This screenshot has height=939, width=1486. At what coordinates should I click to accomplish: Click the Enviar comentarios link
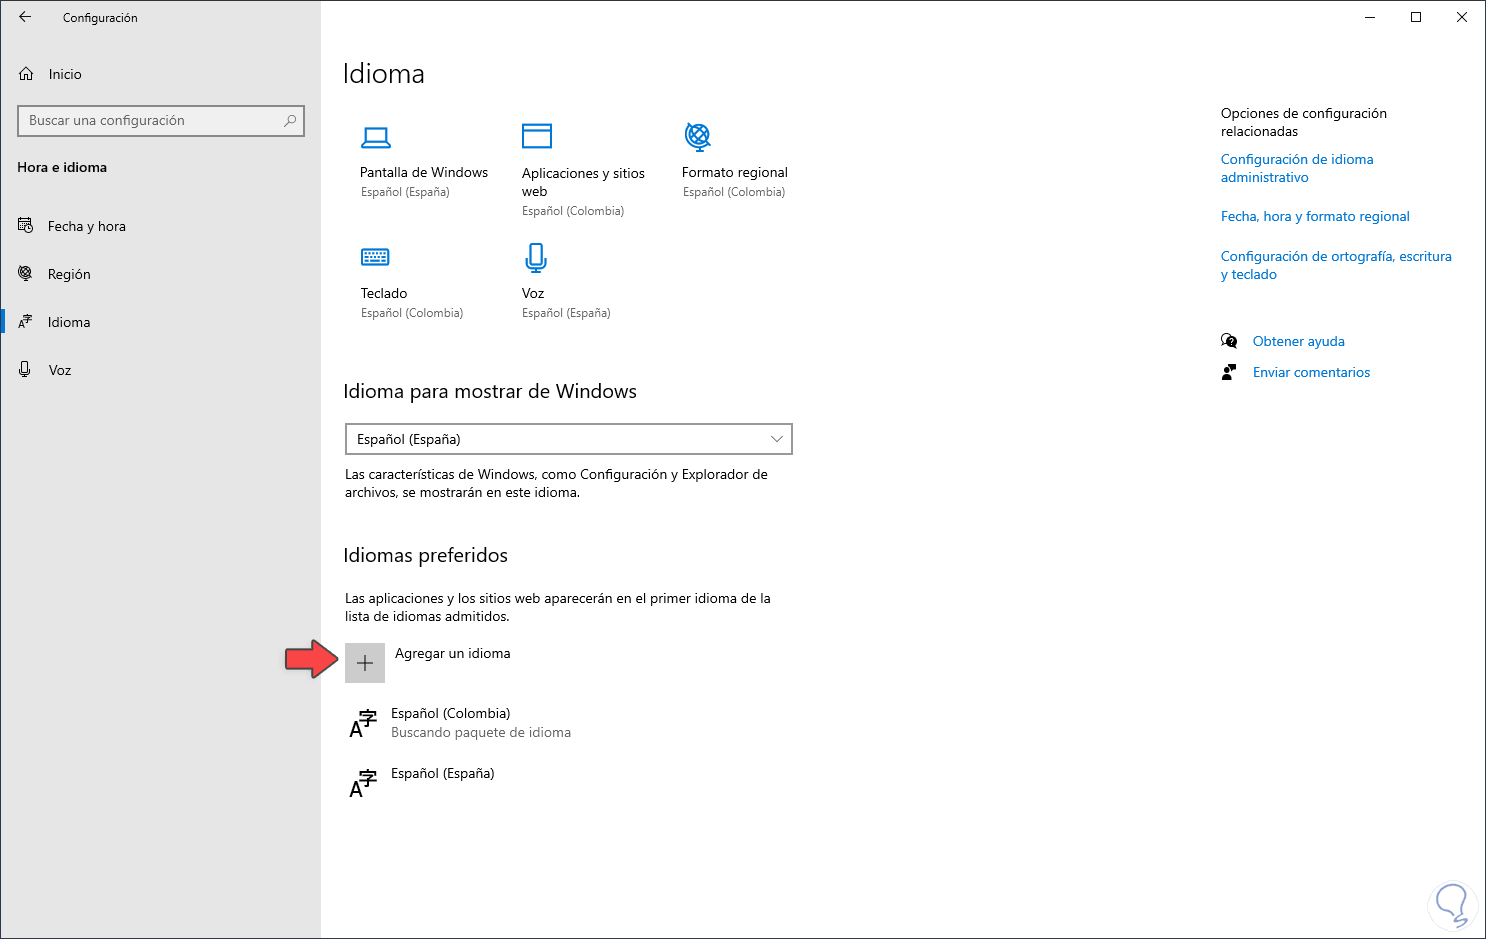click(1311, 372)
